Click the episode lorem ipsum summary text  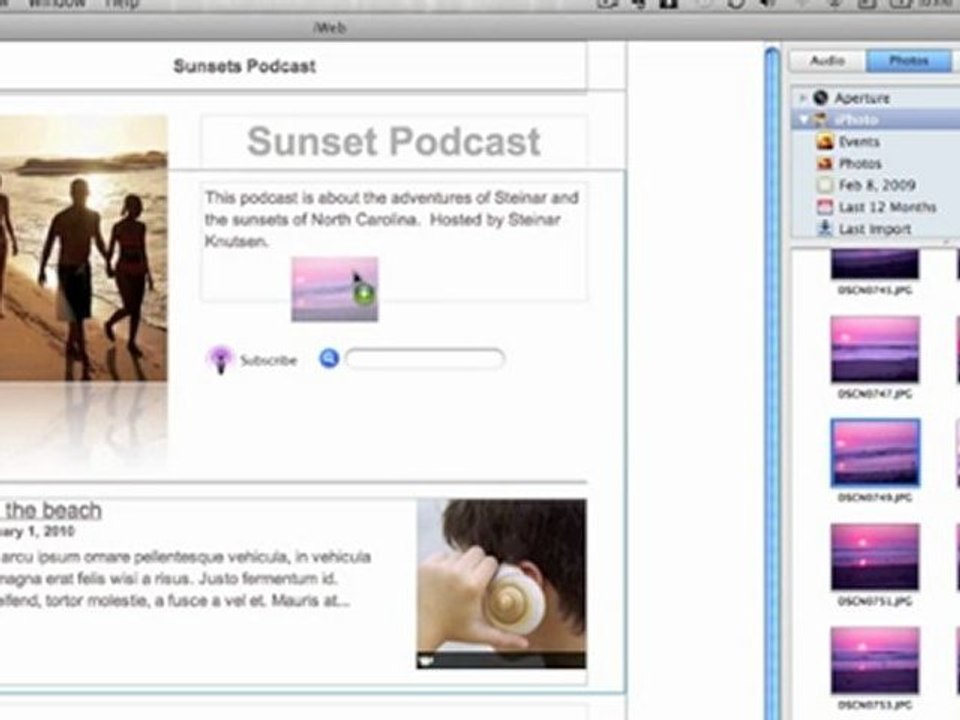point(186,579)
